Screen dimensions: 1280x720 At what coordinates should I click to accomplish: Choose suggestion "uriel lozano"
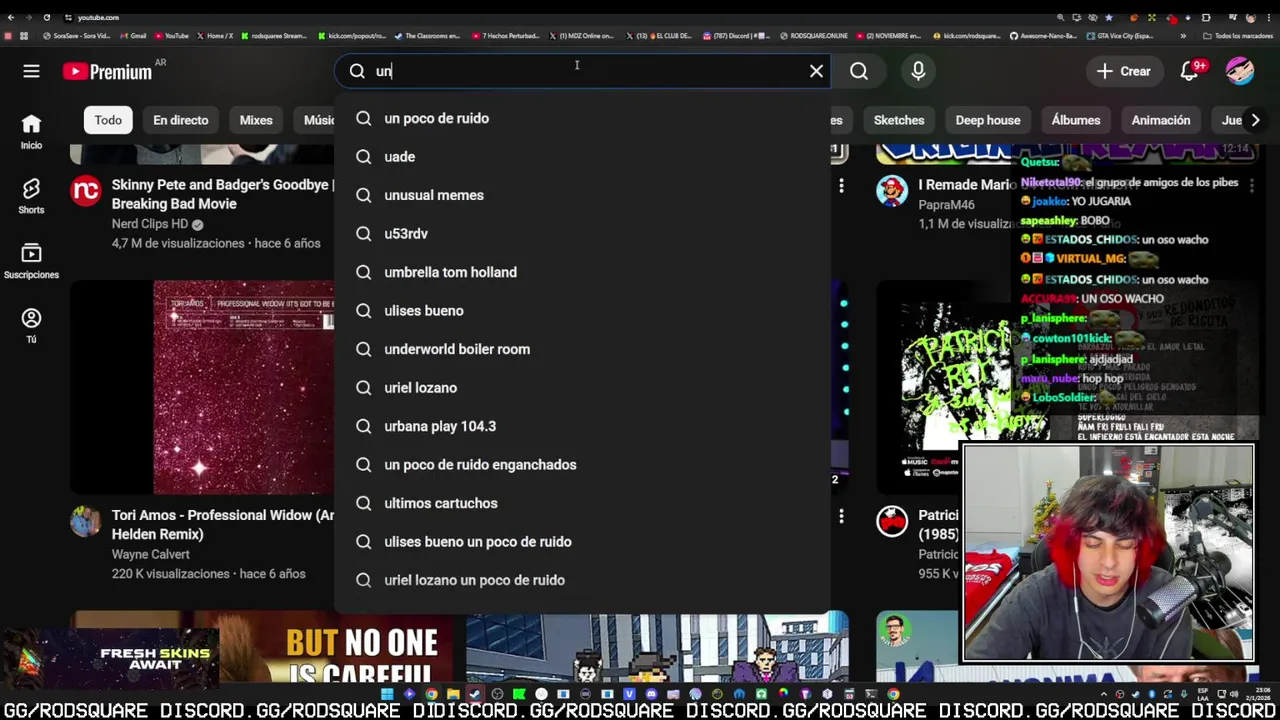(x=582, y=388)
